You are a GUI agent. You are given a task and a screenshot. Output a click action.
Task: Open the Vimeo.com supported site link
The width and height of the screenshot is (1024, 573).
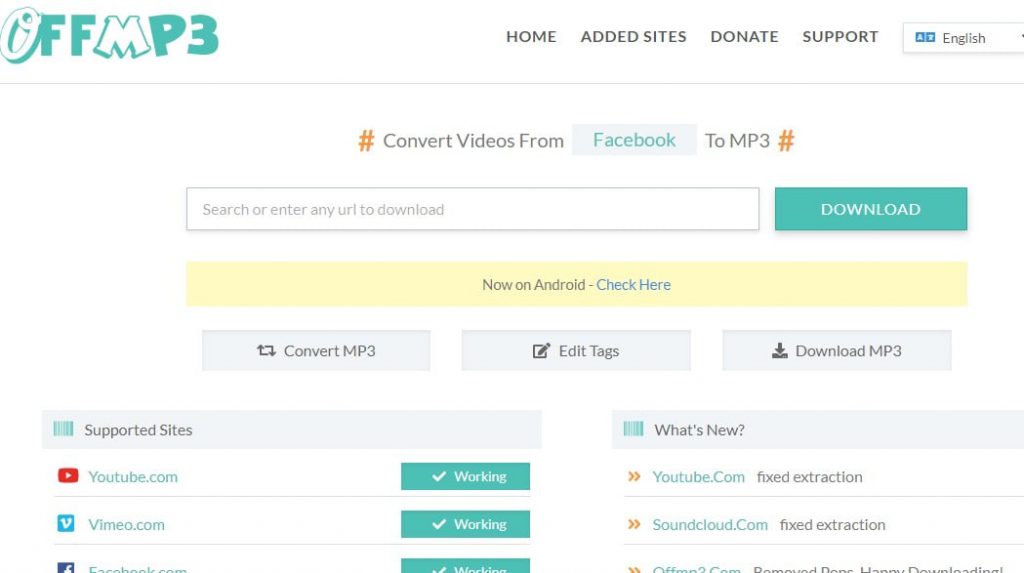(127, 525)
